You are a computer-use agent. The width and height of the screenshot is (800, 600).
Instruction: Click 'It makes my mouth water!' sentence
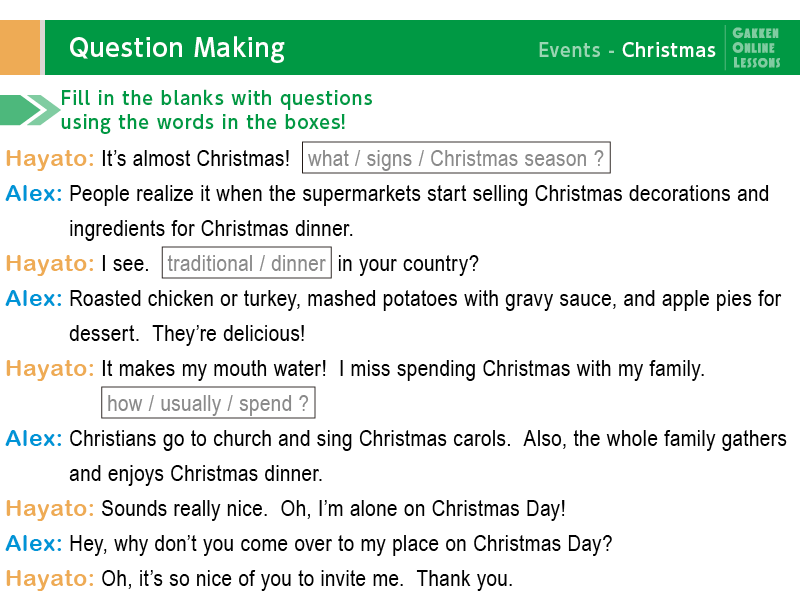click(x=213, y=369)
